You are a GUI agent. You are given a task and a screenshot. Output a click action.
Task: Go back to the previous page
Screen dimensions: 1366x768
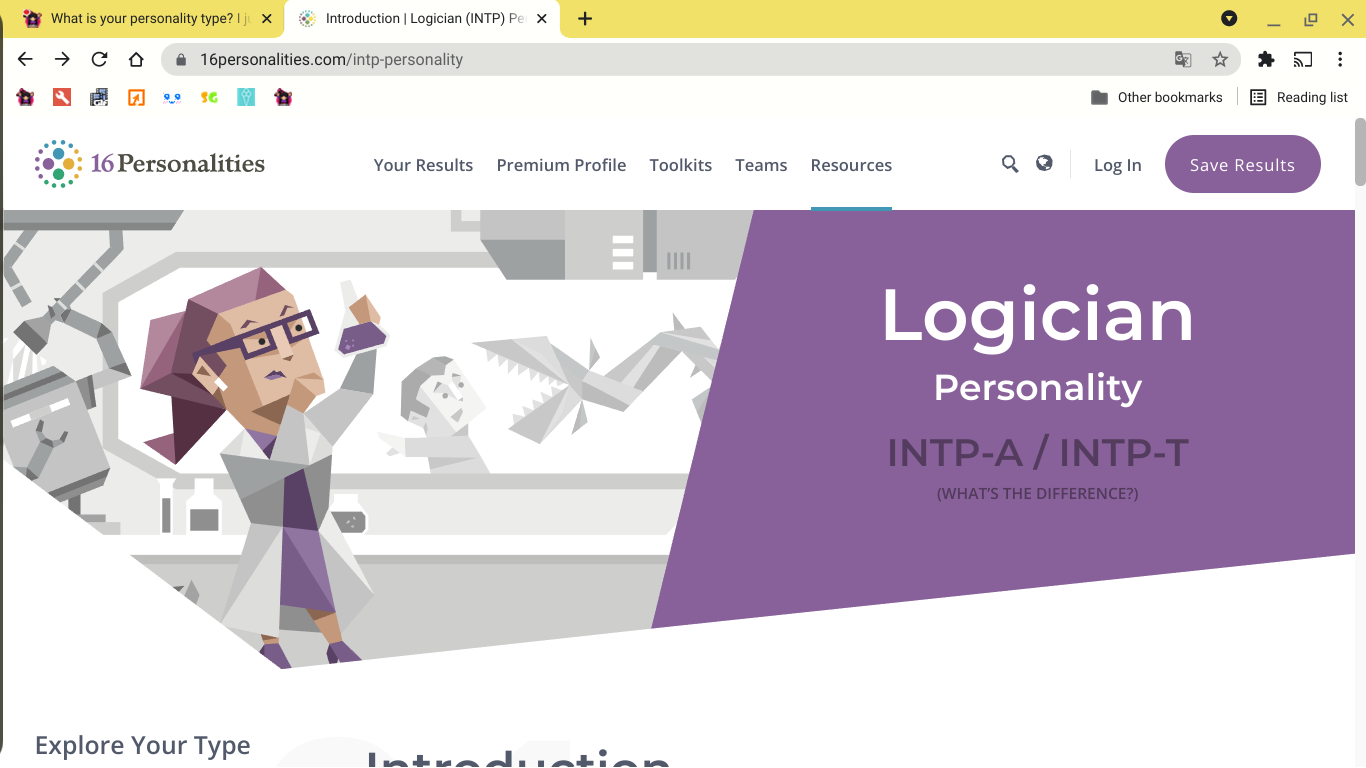(x=26, y=59)
